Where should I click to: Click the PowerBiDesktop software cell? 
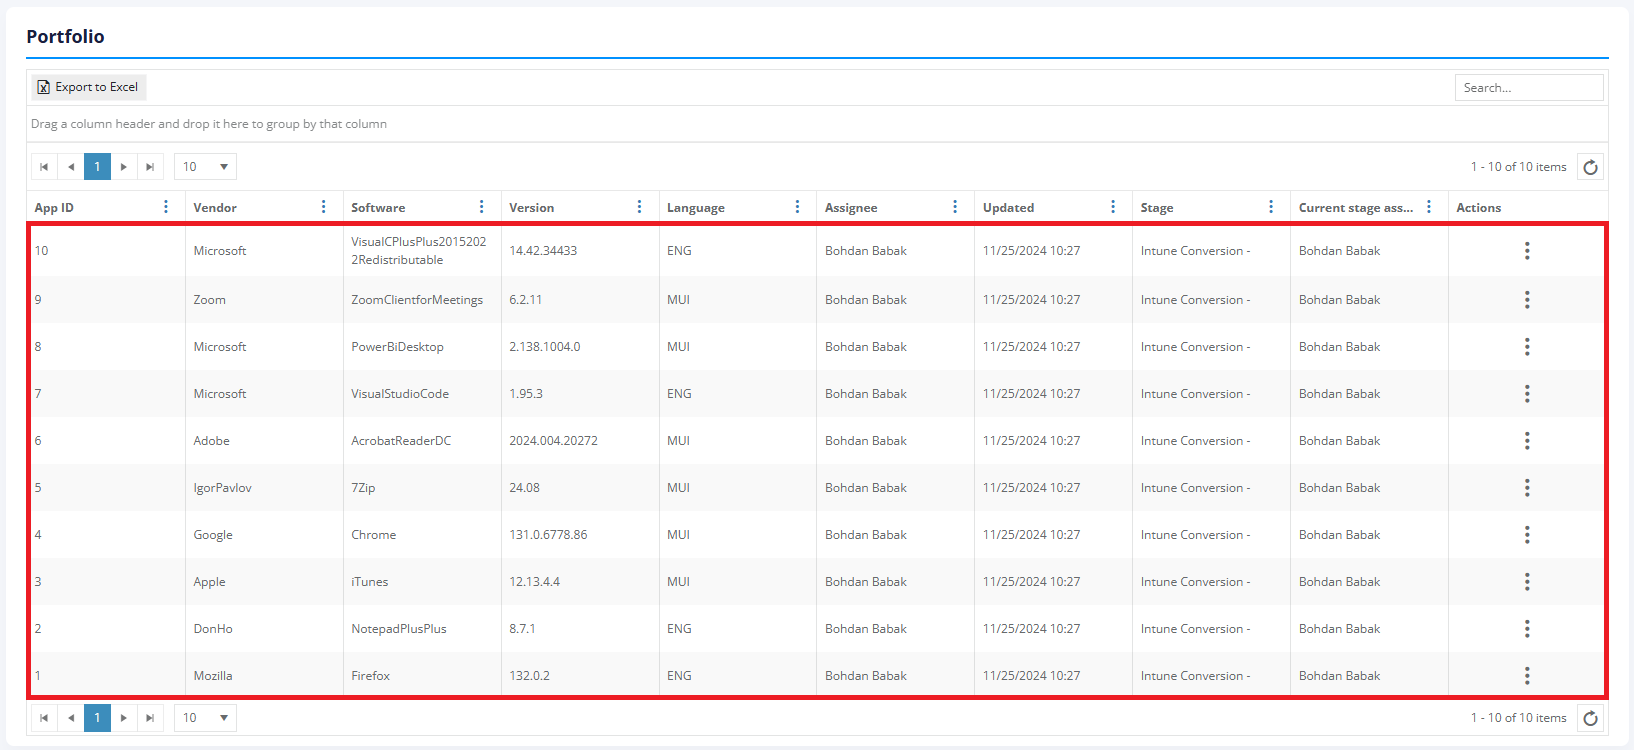422,347
